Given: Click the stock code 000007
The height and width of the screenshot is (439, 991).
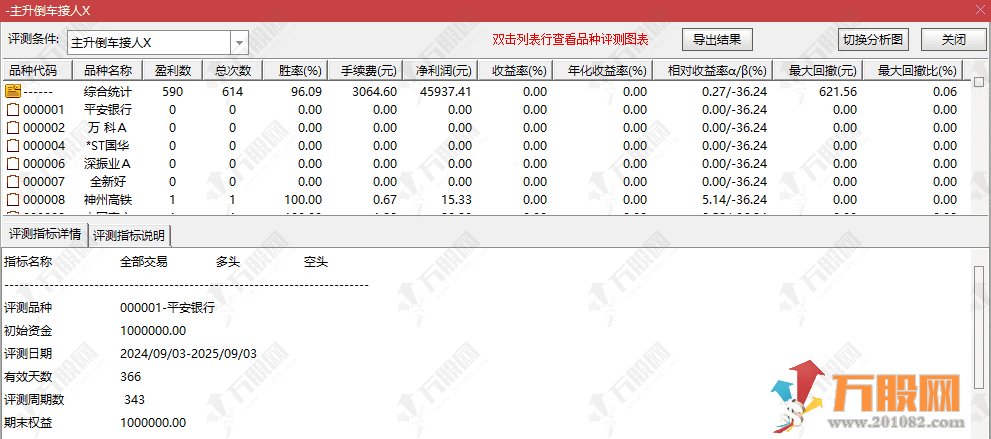Looking at the screenshot, I should point(44,182).
